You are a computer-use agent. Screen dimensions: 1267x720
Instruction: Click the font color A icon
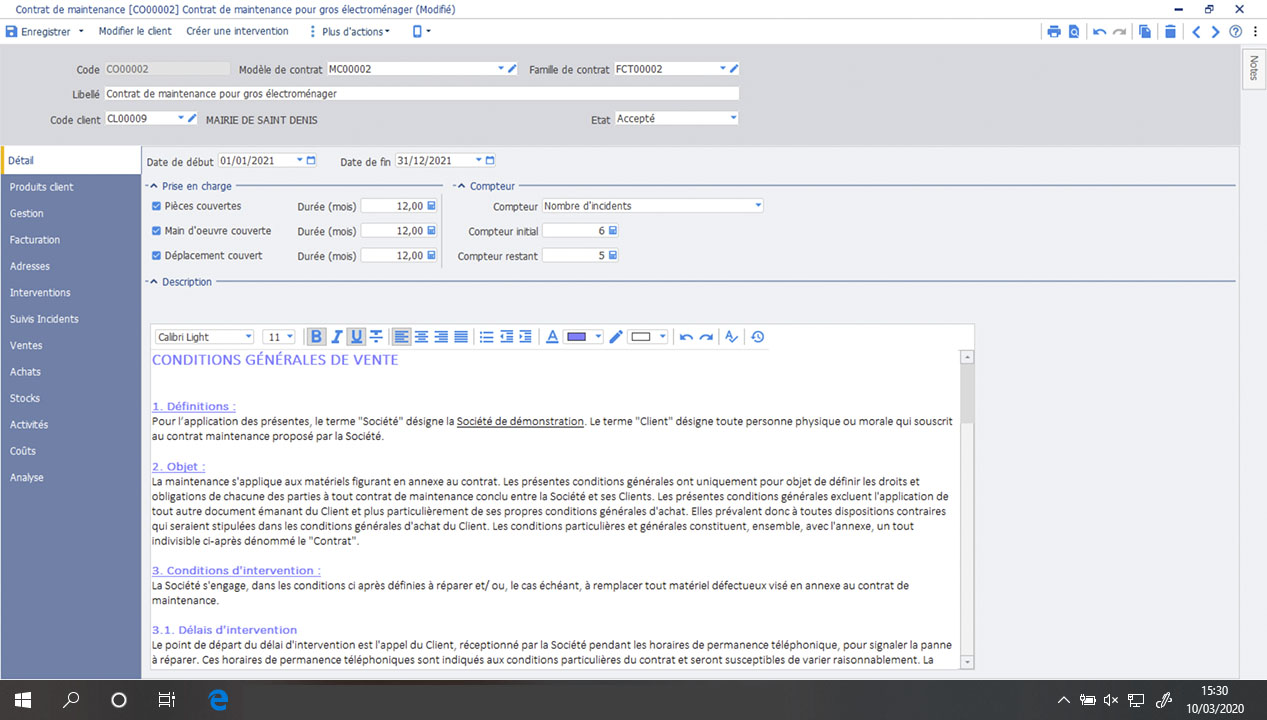(552, 337)
